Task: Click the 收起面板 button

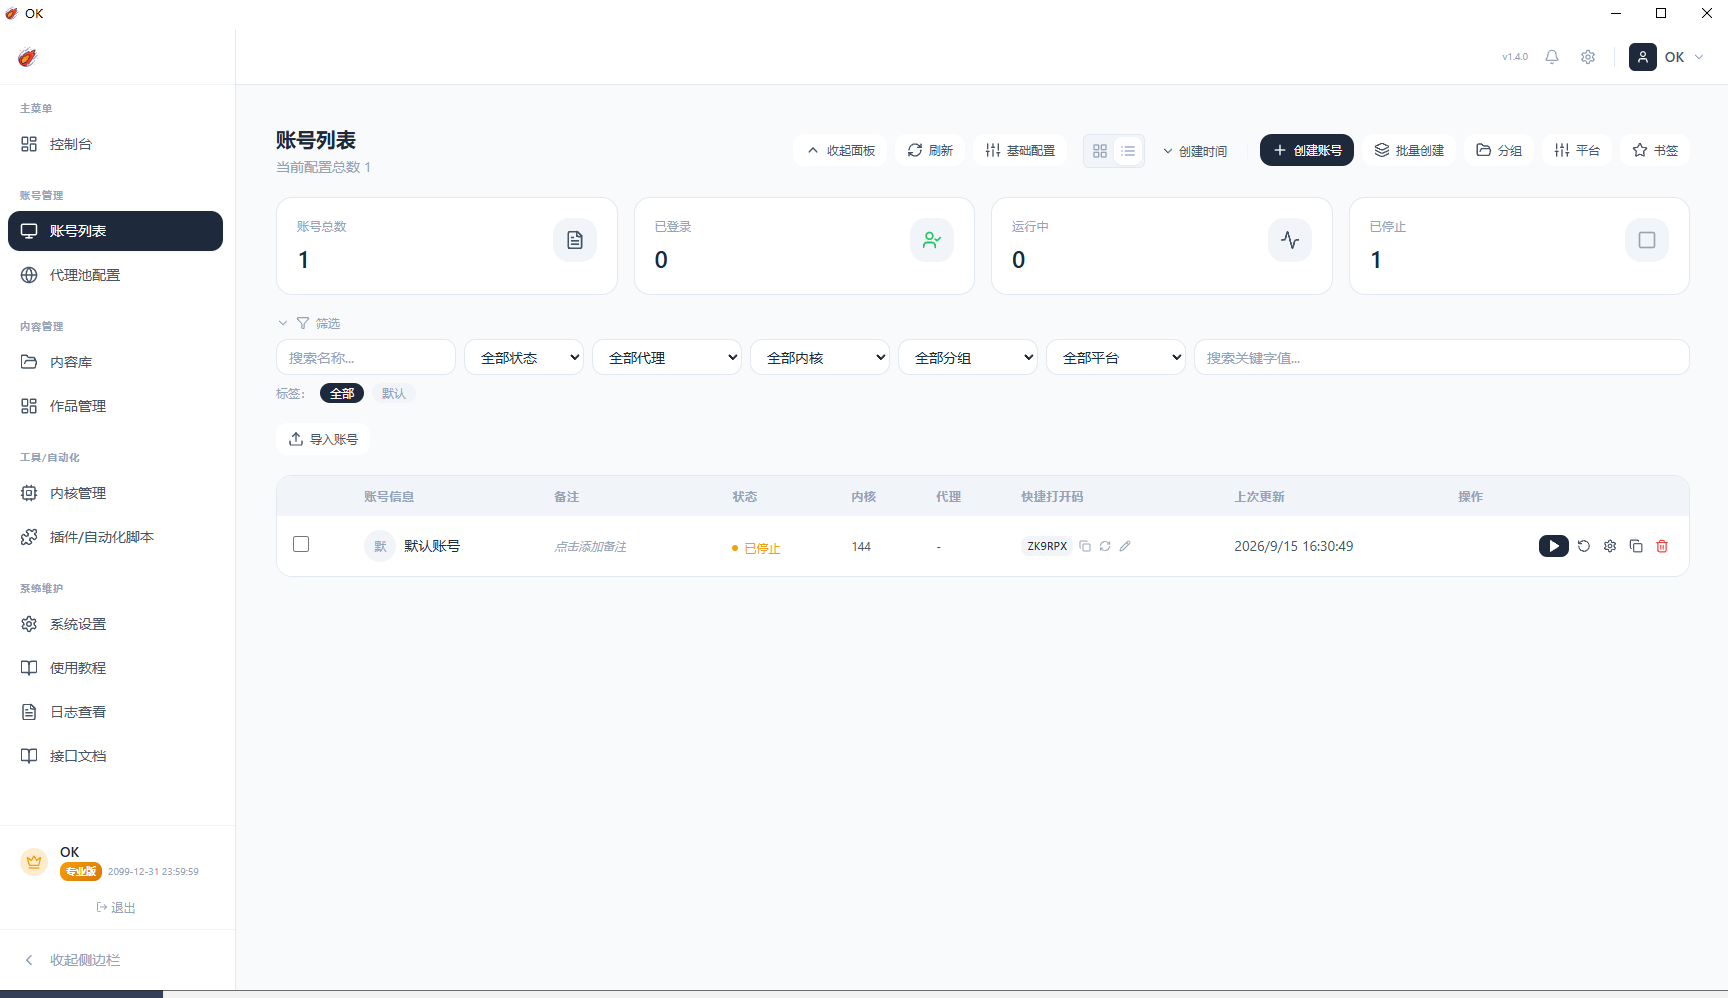Action: (841, 150)
